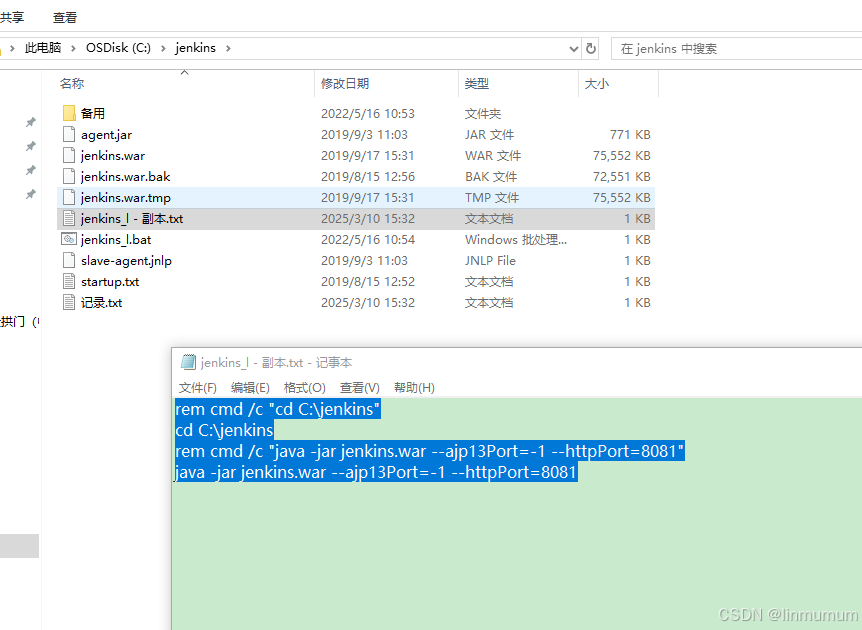This screenshot has width=862, height=630.
Task: Select file name jenkins.war
Action: pyautogui.click(x=113, y=156)
